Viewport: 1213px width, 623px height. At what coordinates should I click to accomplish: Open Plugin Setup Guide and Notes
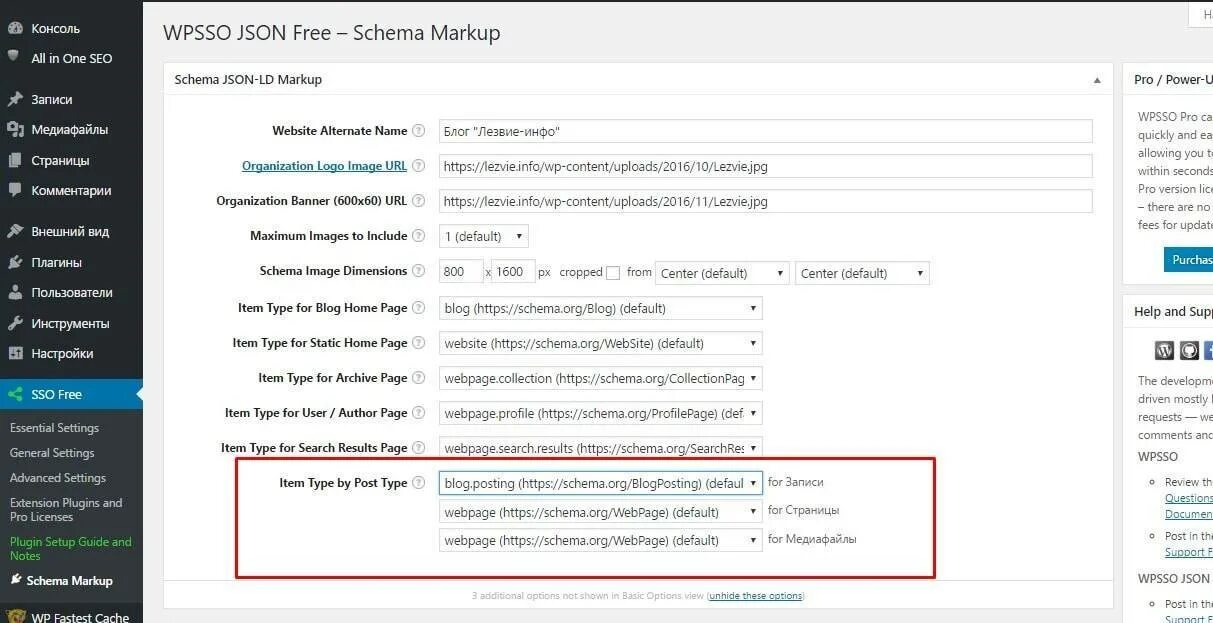[70, 549]
